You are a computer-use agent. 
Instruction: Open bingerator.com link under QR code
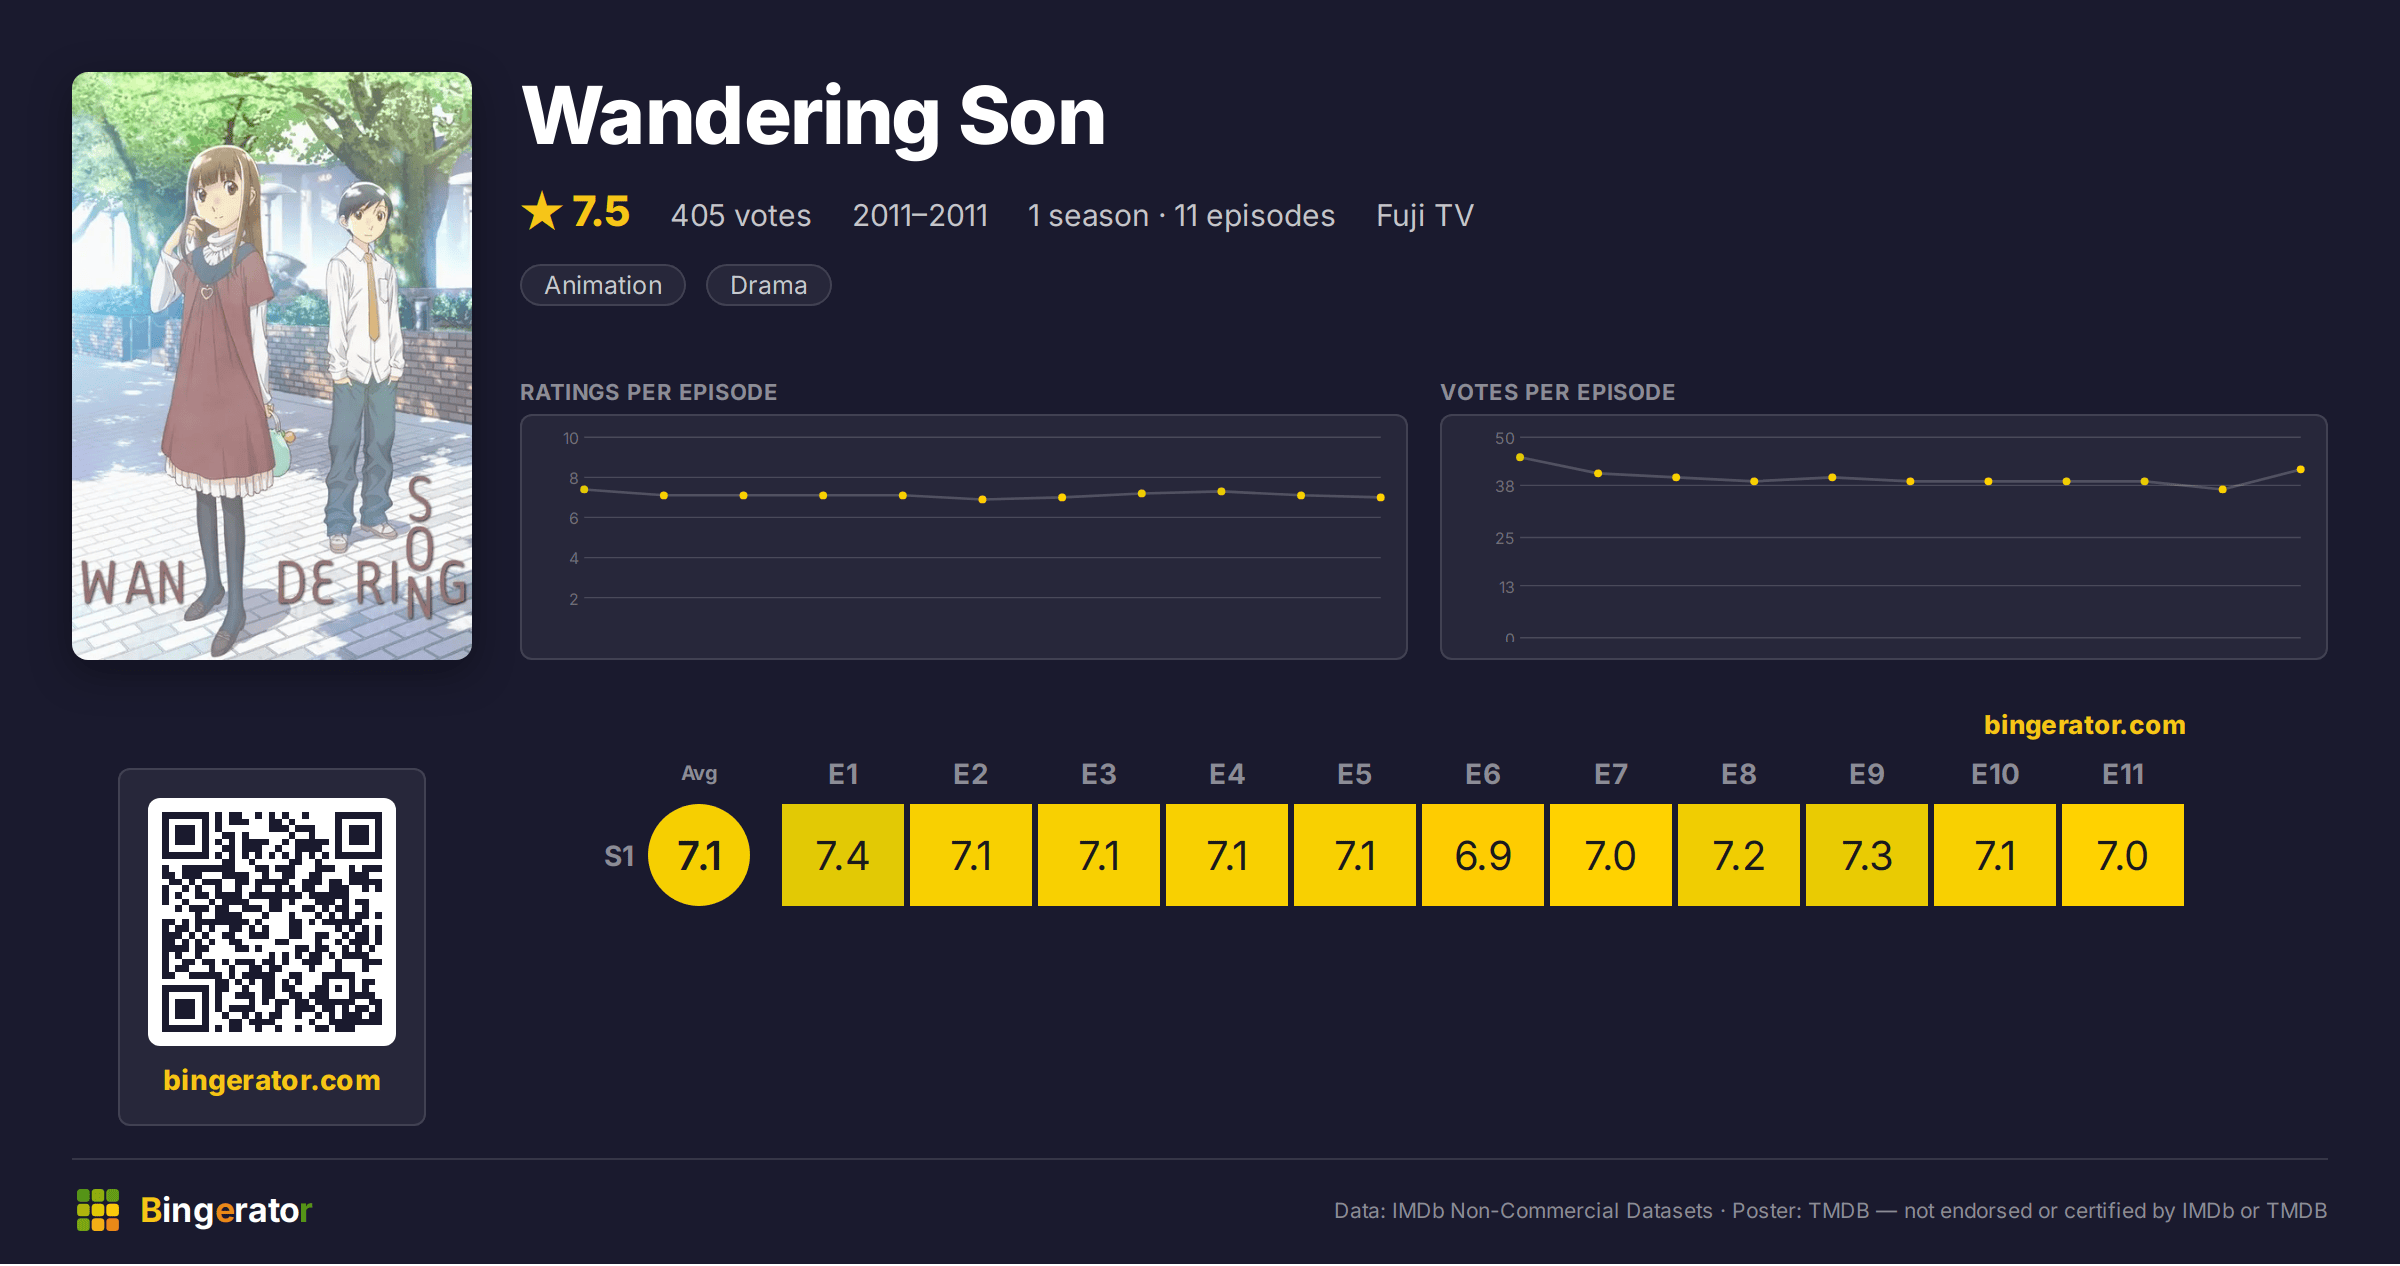tap(272, 1080)
